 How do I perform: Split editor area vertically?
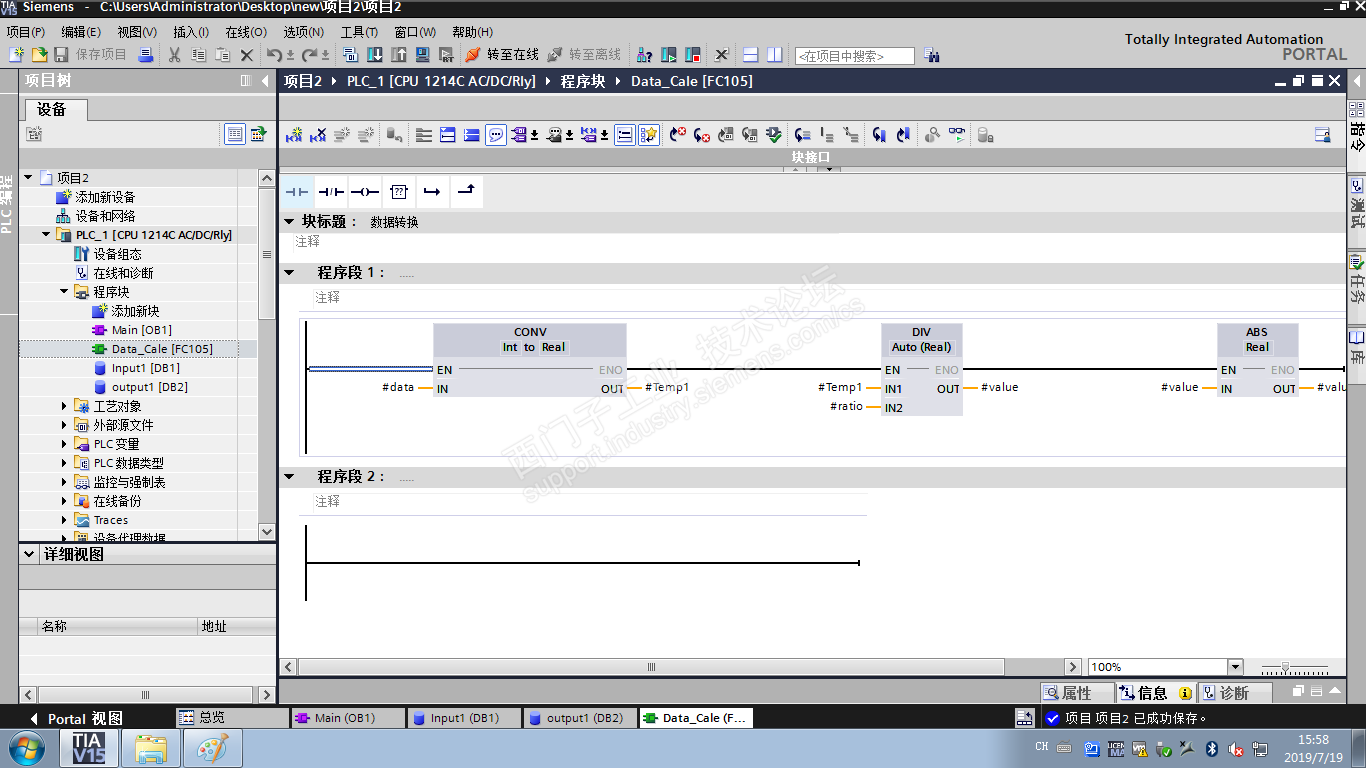coord(775,54)
